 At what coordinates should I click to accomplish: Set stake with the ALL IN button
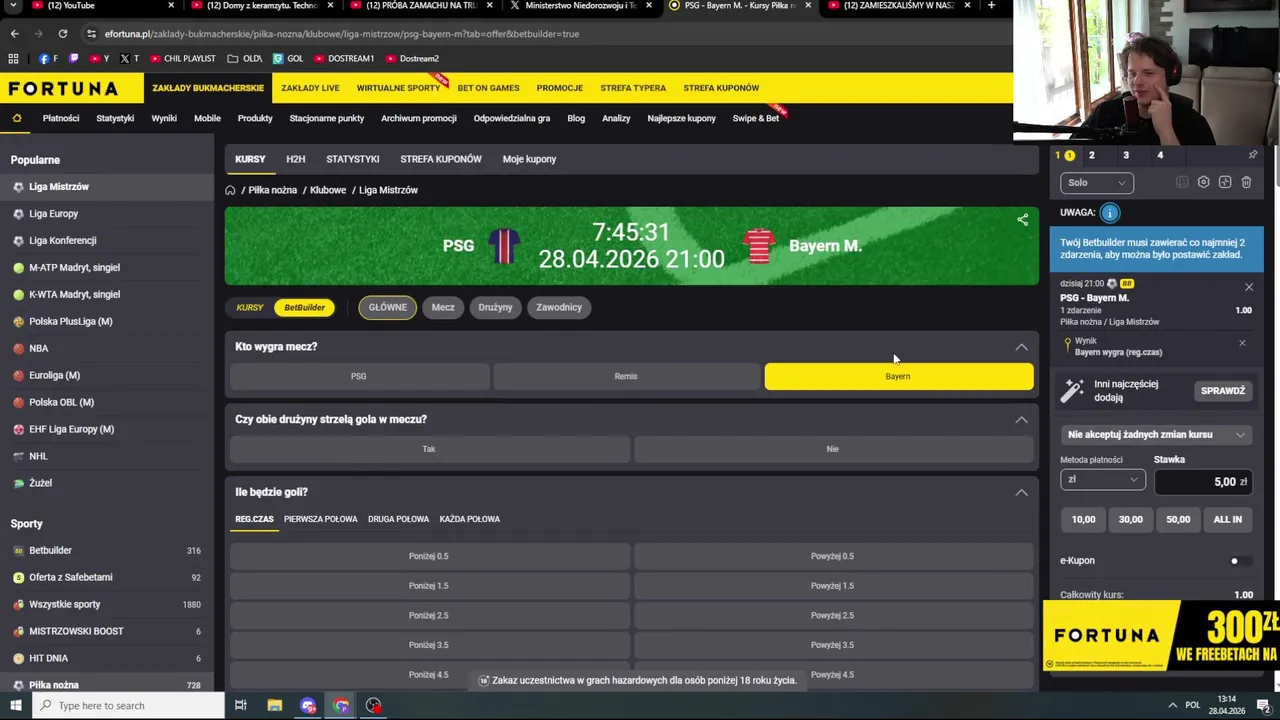[1227, 519]
